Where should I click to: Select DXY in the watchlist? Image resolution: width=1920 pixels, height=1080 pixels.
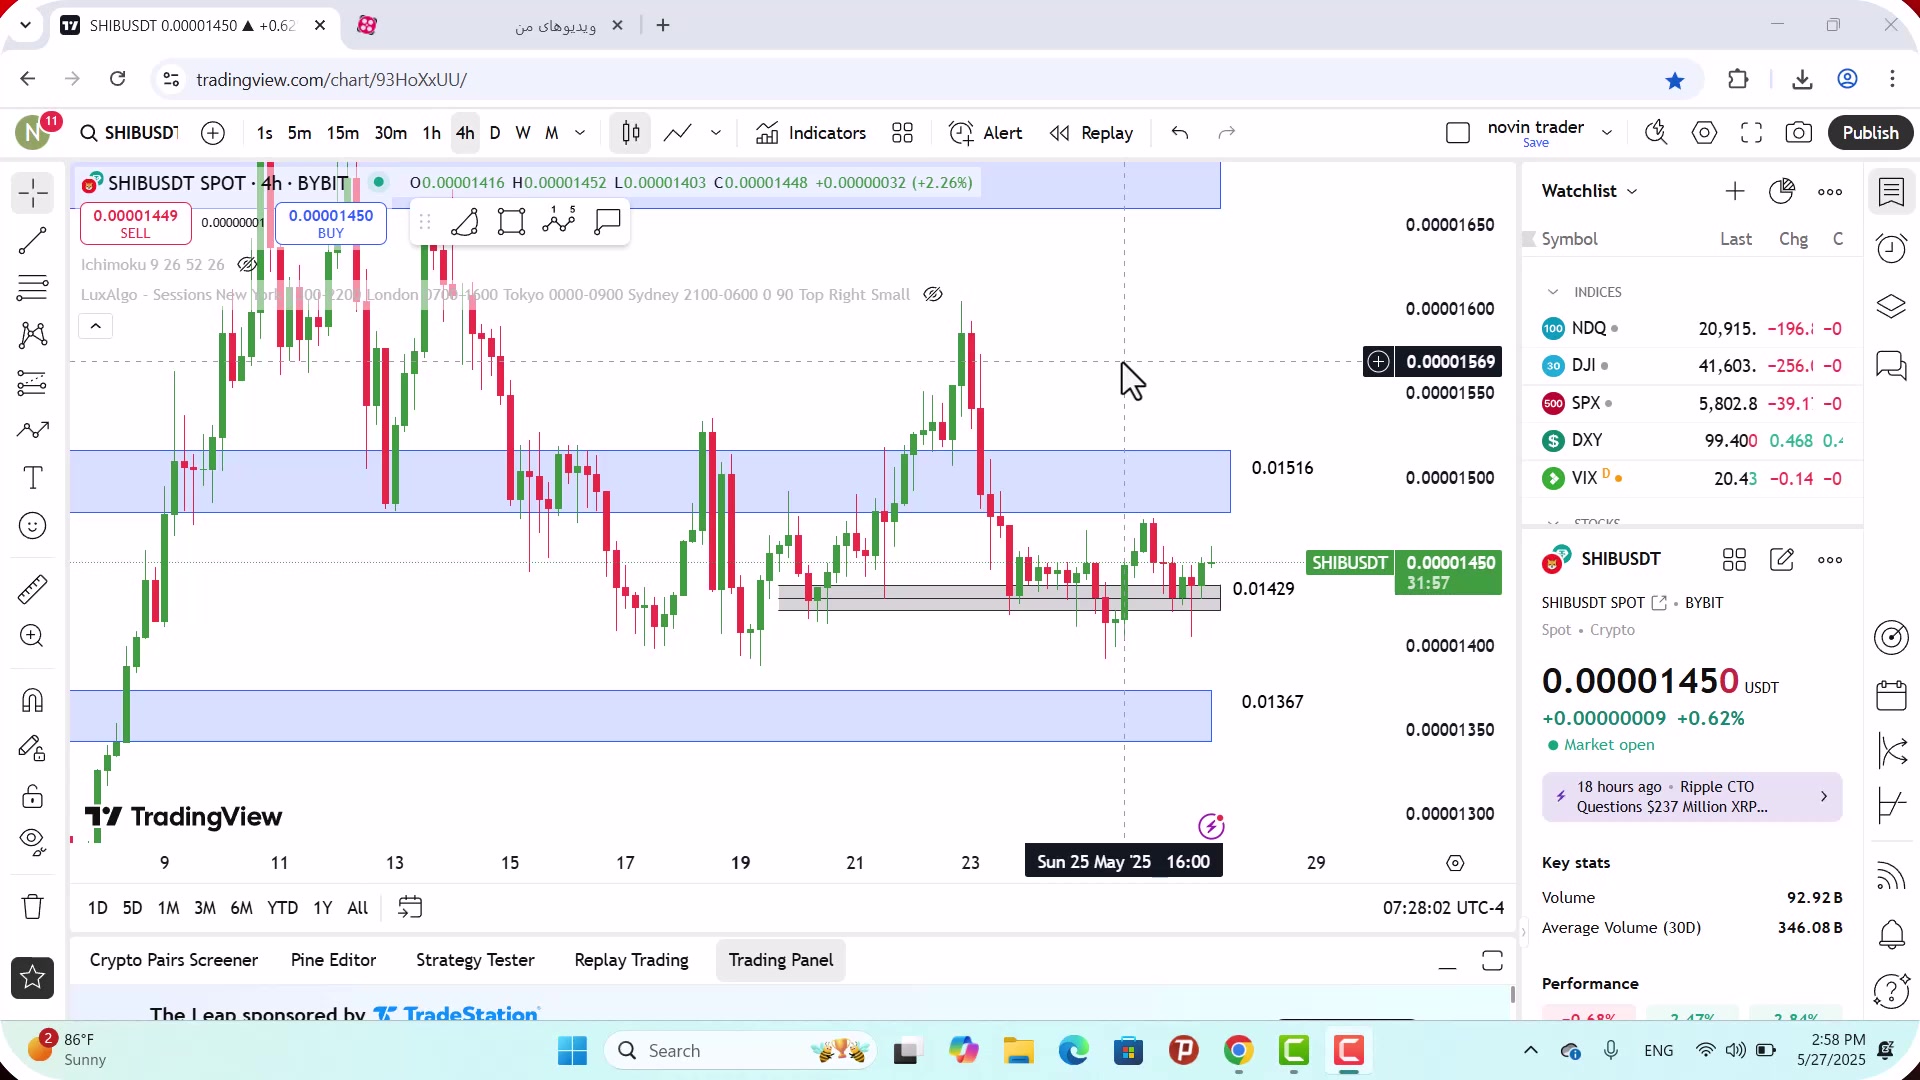point(1692,440)
